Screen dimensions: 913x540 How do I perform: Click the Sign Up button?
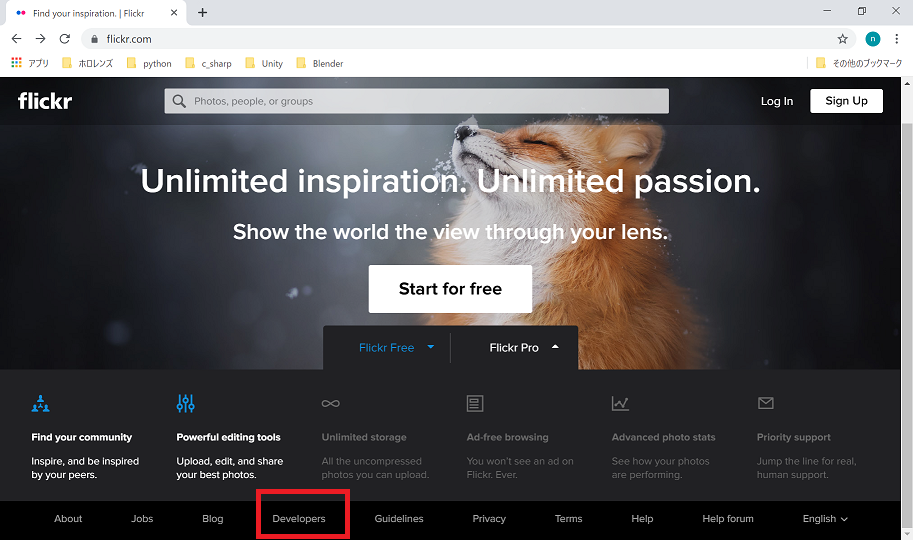(x=846, y=101)
